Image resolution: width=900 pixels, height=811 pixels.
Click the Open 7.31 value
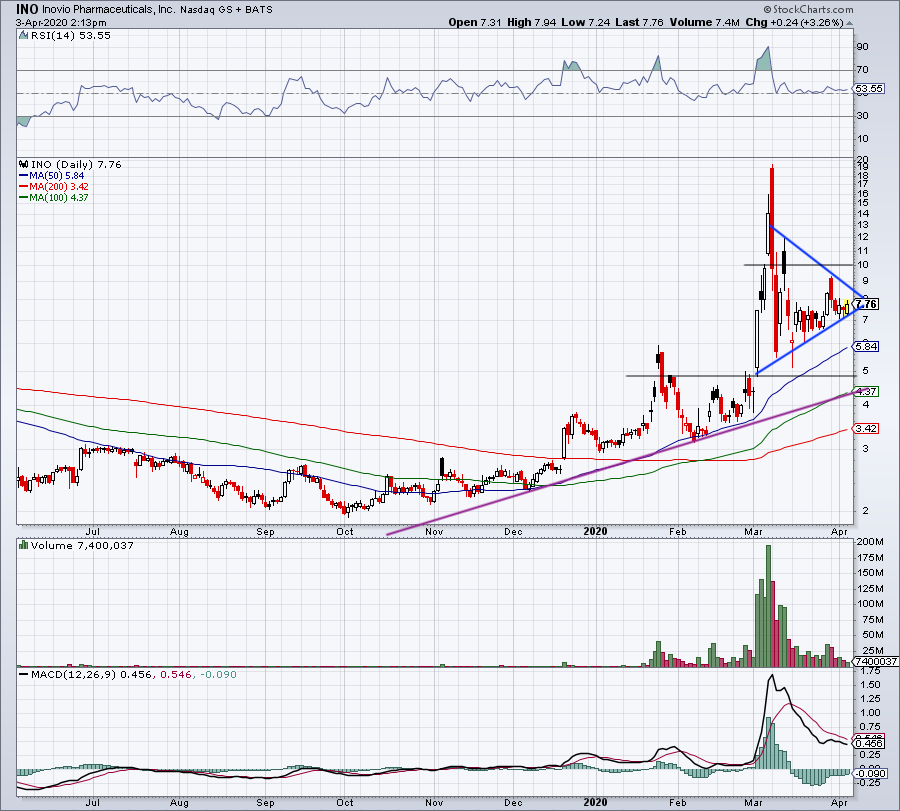[x=475, y=22]
